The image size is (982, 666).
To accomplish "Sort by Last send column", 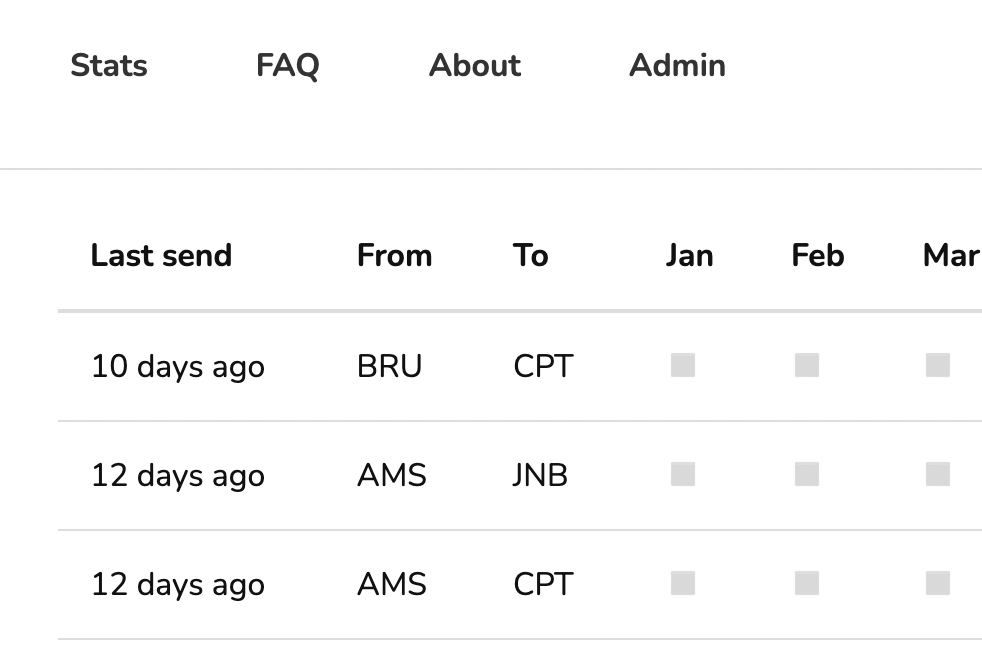I will [161, 256].
